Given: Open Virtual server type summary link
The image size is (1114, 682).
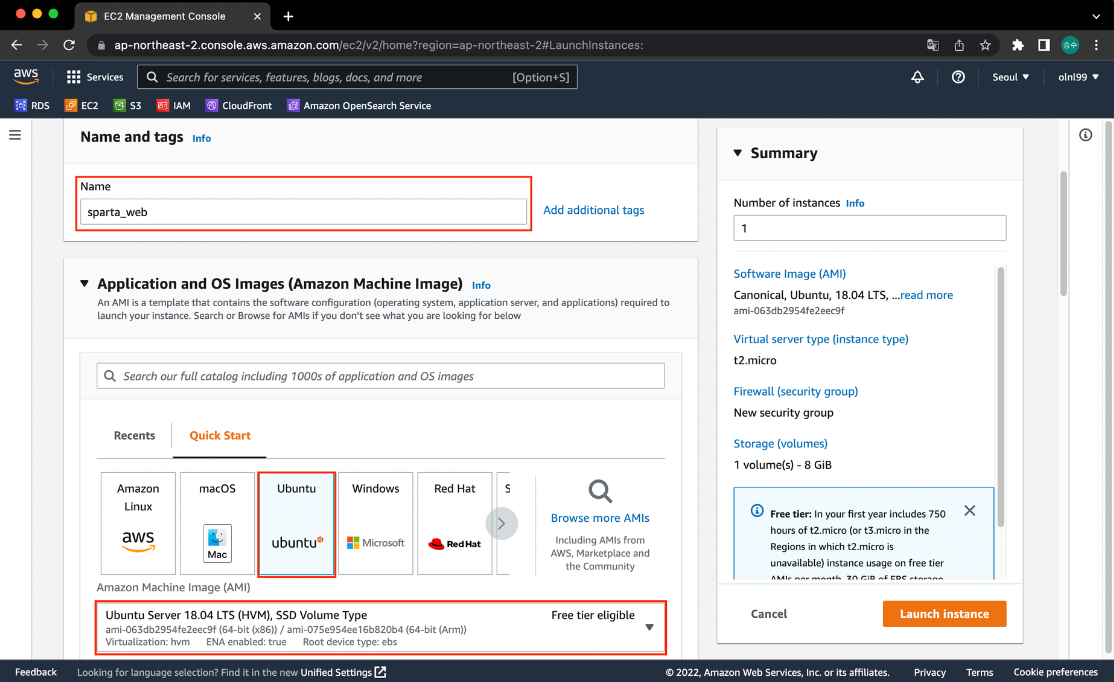Looking at the screenshot, I should click(821, 339).
